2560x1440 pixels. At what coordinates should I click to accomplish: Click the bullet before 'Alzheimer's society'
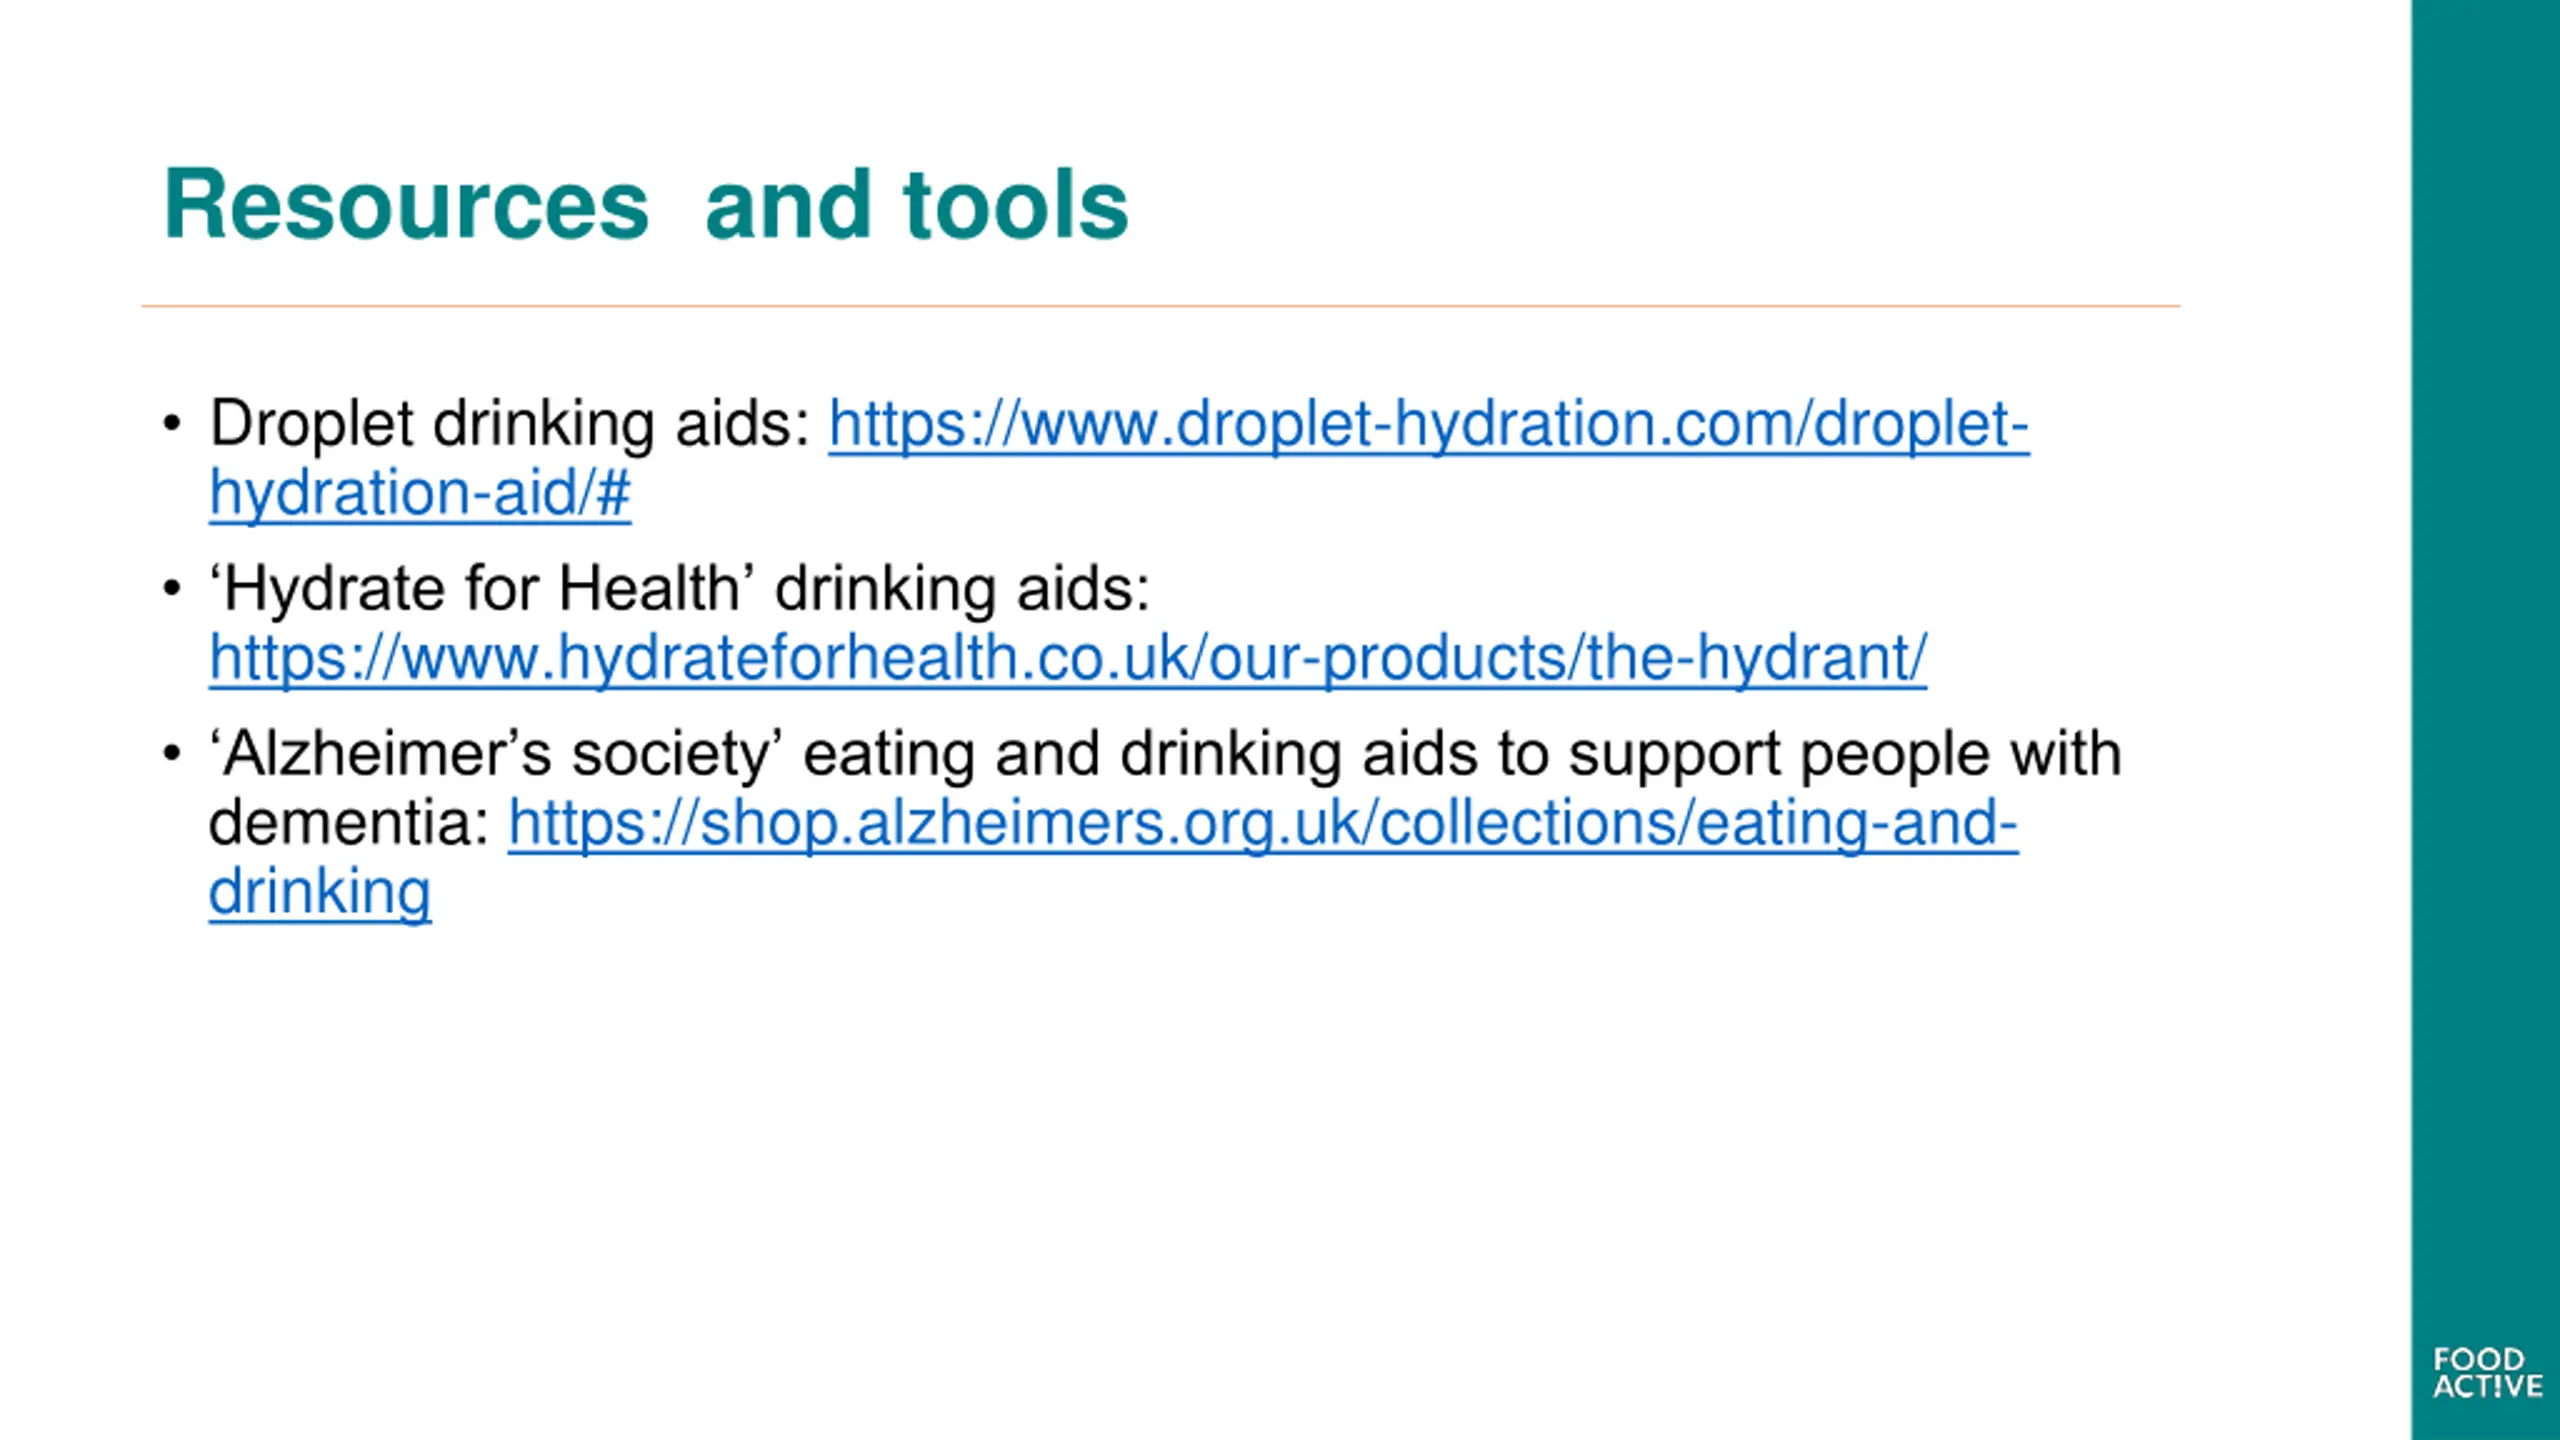pyautogui.click(x=172, y=753)
